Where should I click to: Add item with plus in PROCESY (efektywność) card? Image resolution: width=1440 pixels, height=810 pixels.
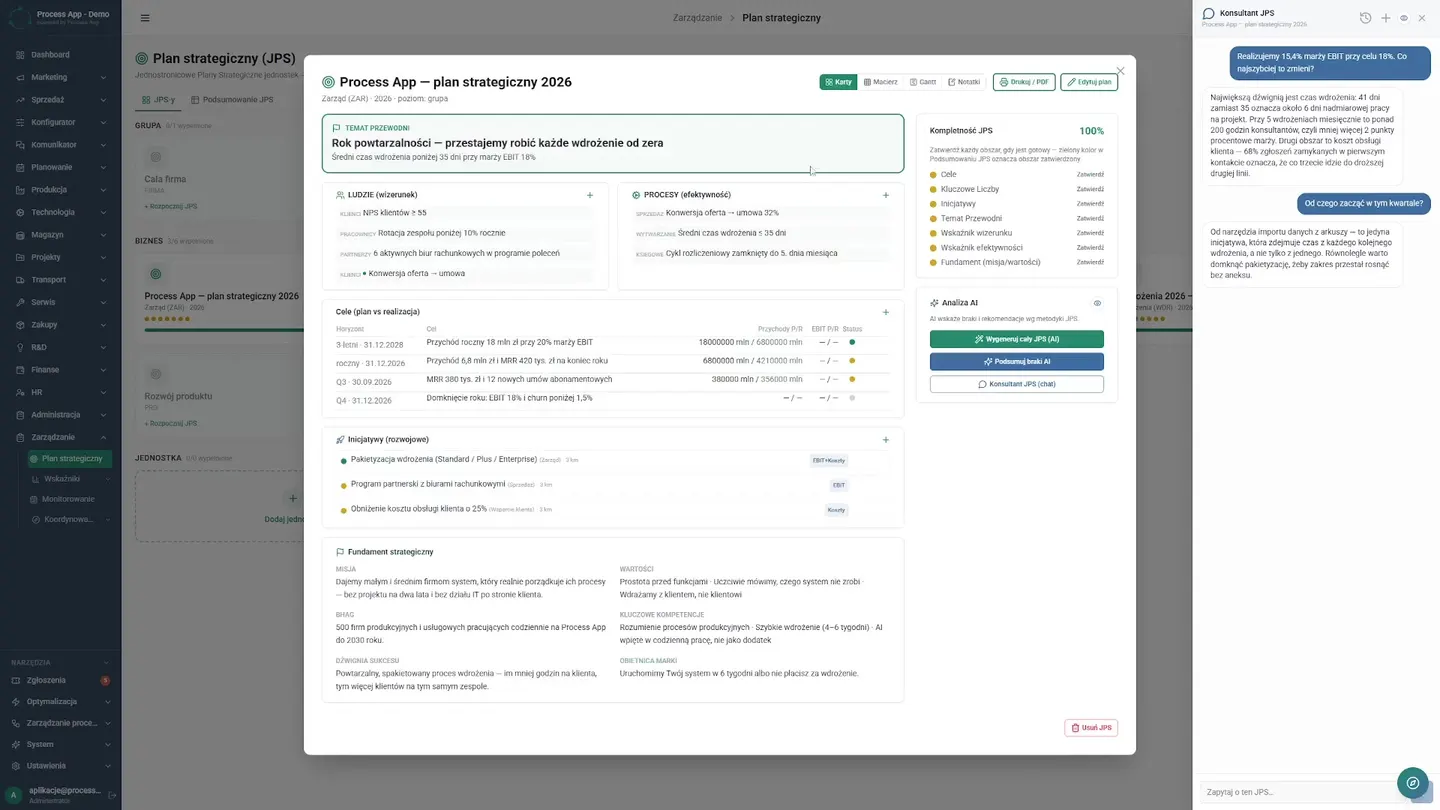(x=885, y=195)
